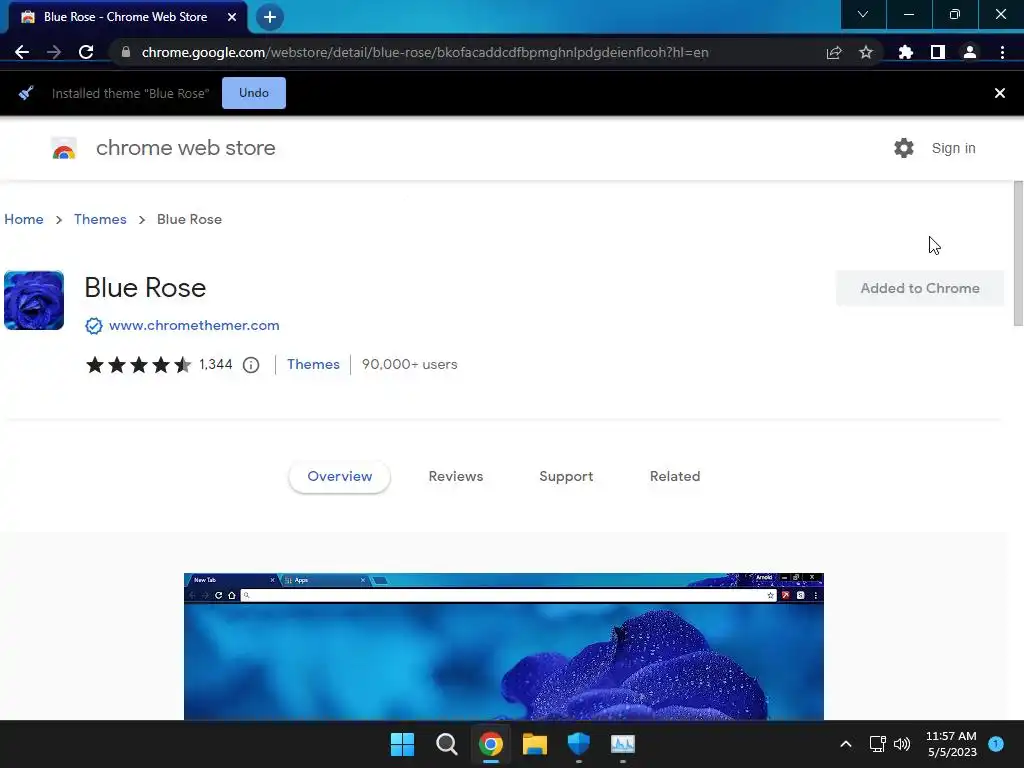
Task: Click the theme paintbrush icon in infobar
Action: click(26, 93)
